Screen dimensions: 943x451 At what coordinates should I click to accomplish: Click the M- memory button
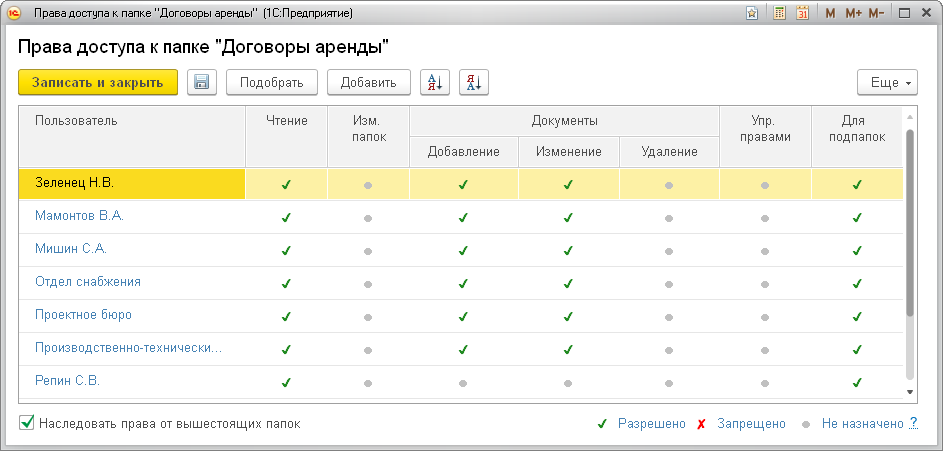click(876, 13)
